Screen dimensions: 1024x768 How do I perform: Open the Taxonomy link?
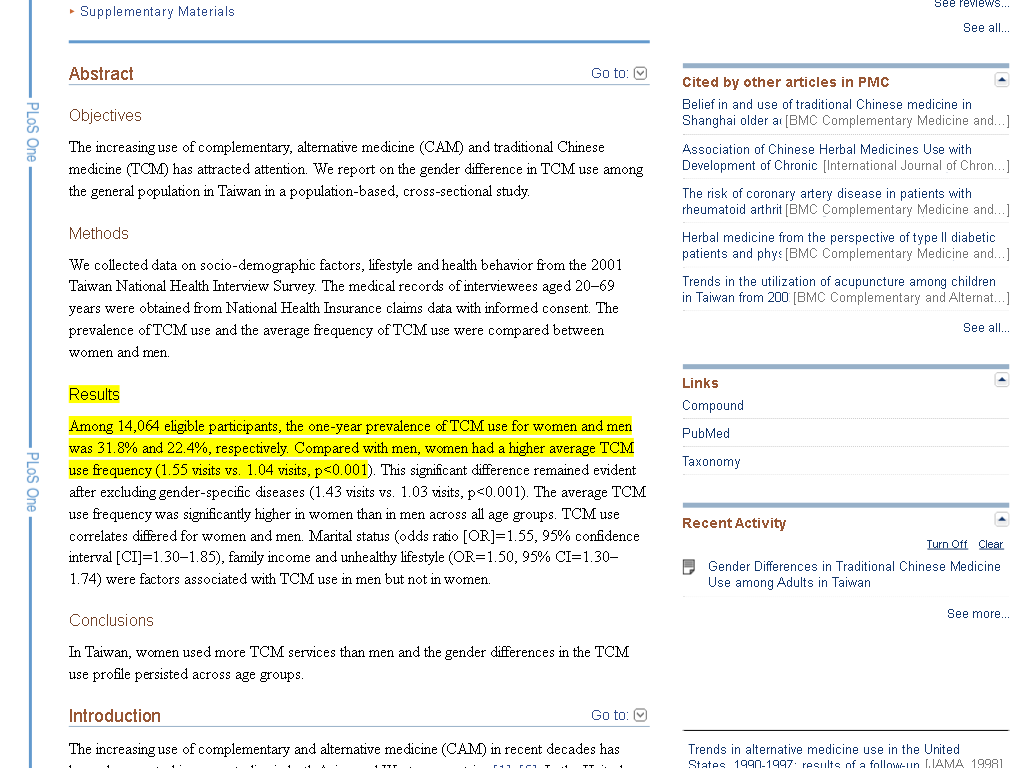[x=711, y=462]
